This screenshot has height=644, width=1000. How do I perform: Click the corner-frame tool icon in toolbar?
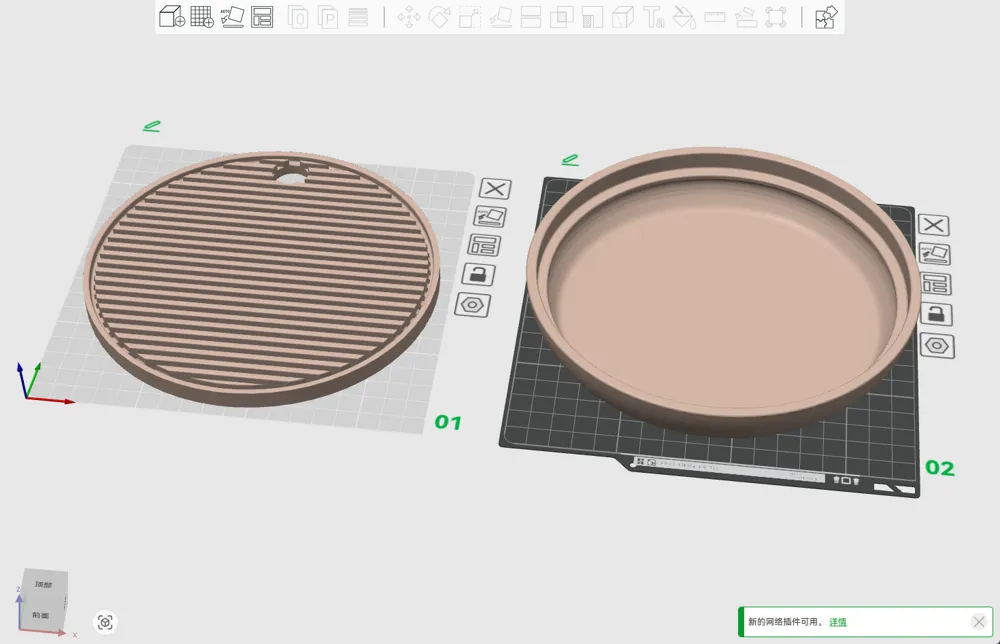click(776, 17)
